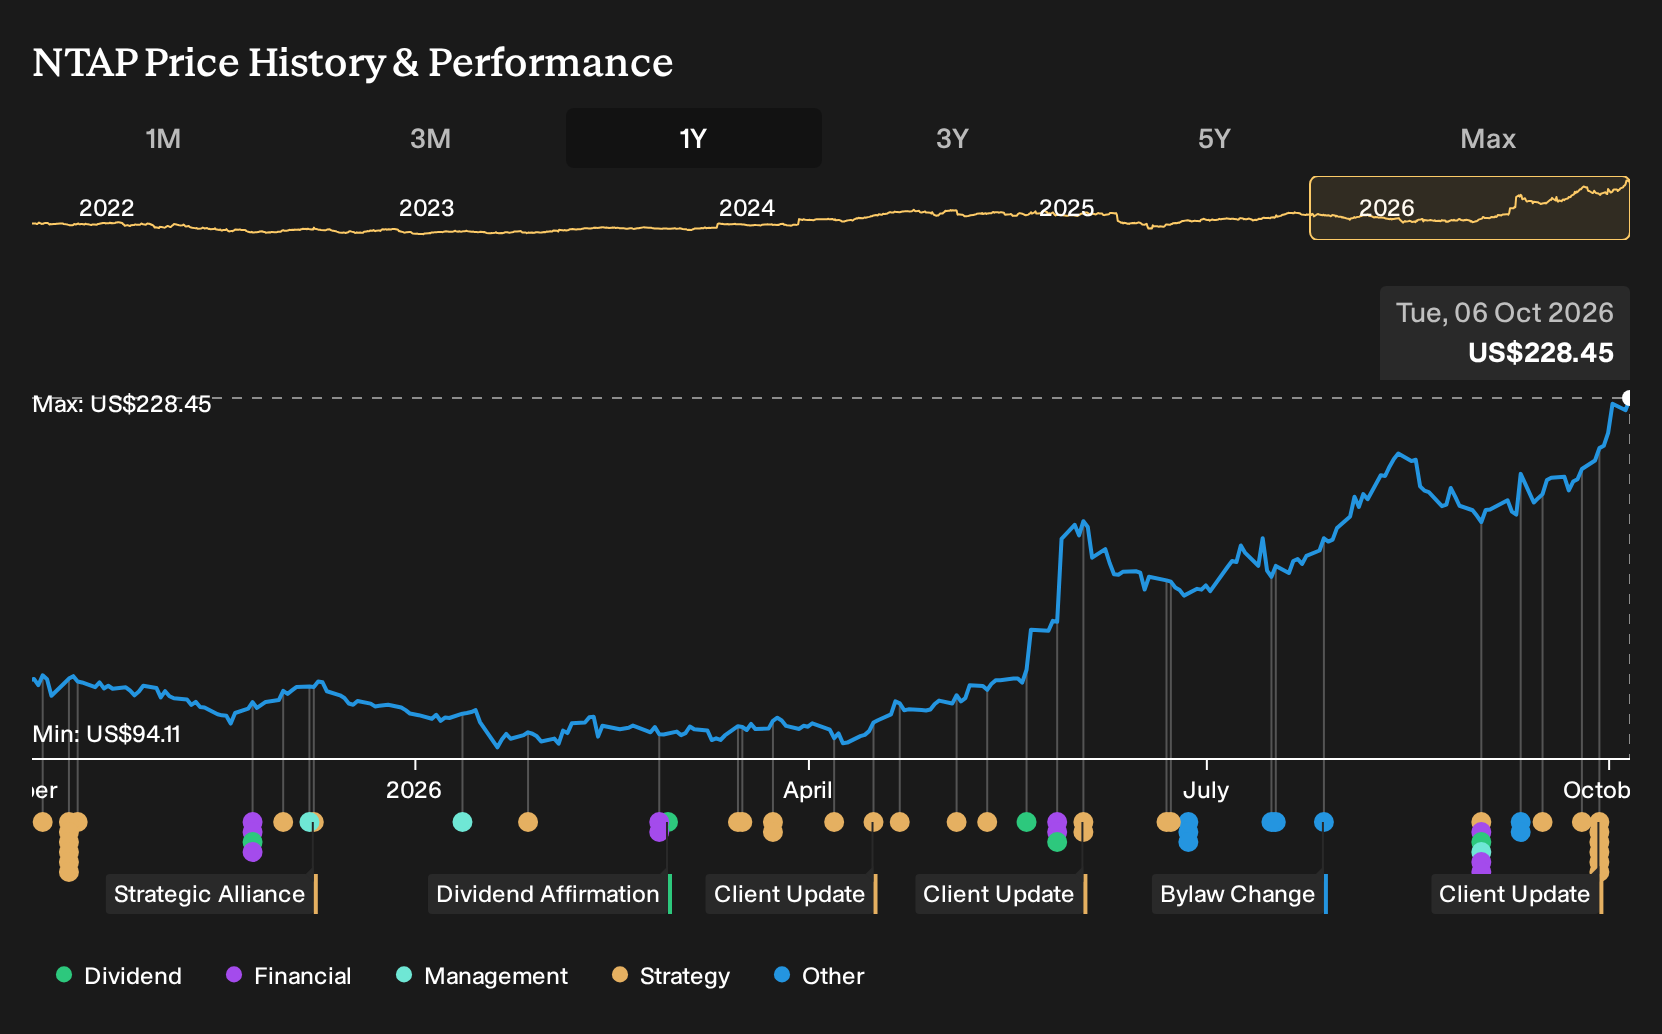Click the white price point marker at US$228.45
This screenshot has width=1662, height=1034.
pos(1628,398)
